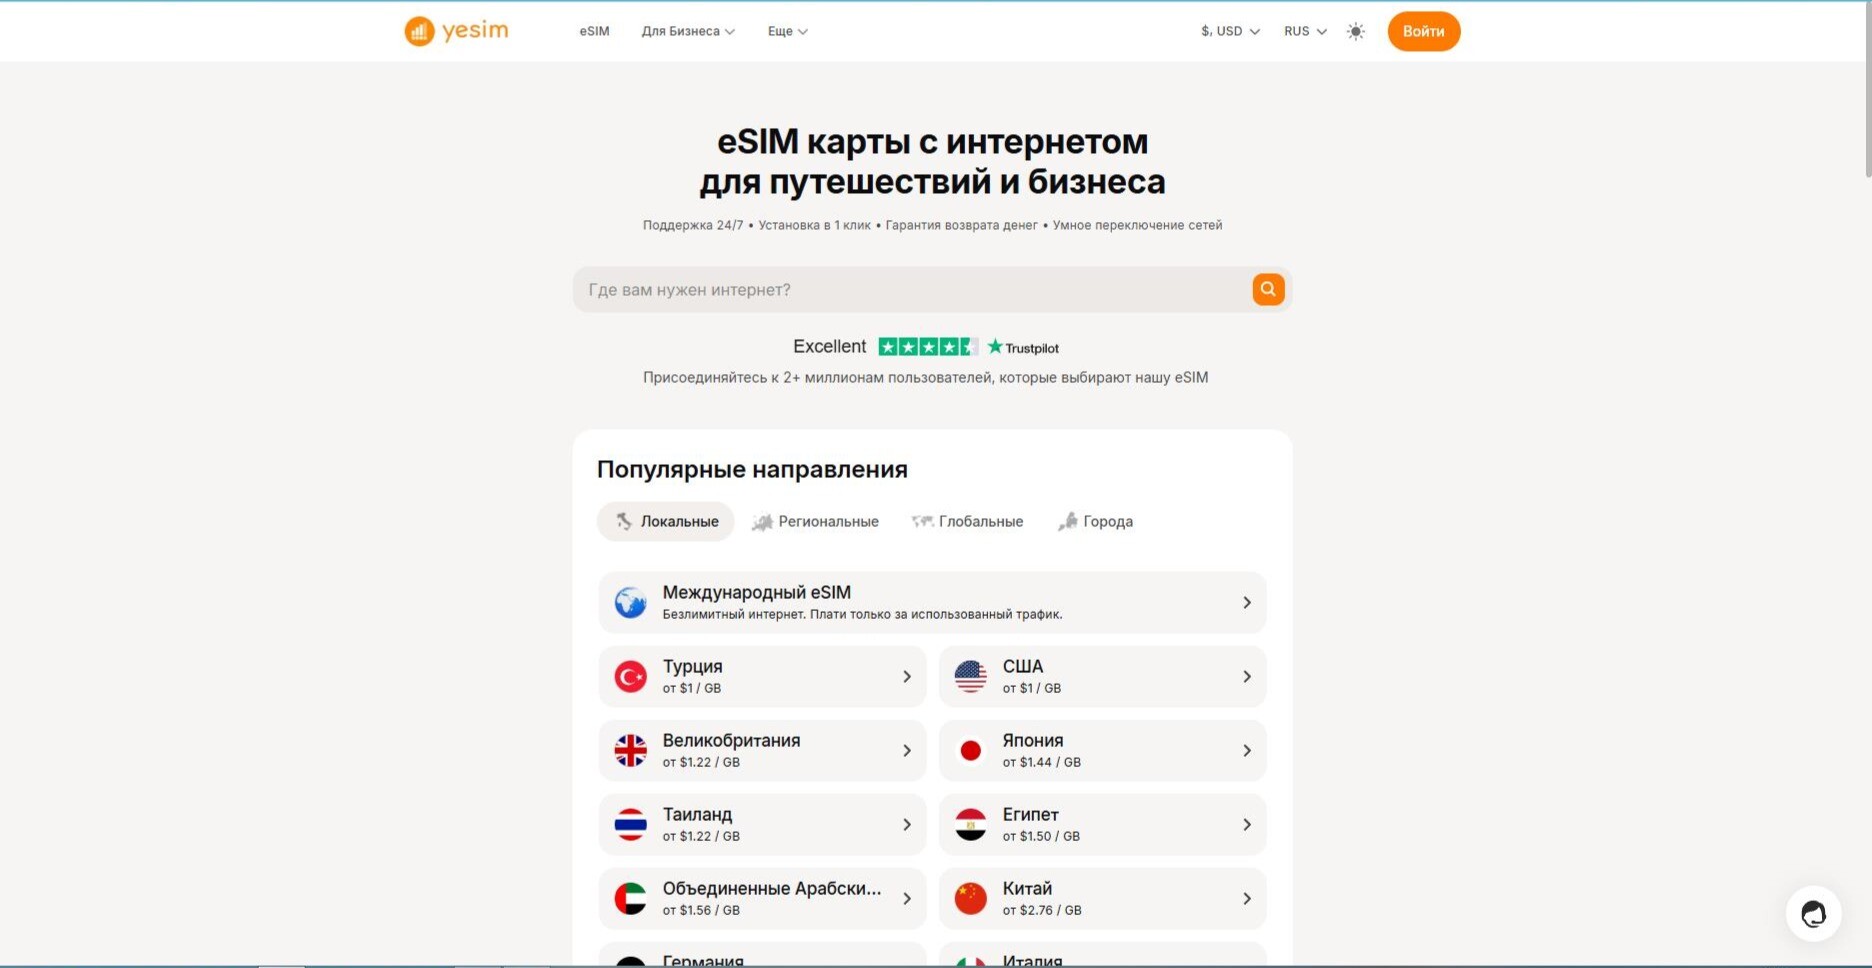The height and width of the screenshot is (968, 1872).
Task: Open Египет destination name
Action: pyautogui.click(x=1030, y=814)
